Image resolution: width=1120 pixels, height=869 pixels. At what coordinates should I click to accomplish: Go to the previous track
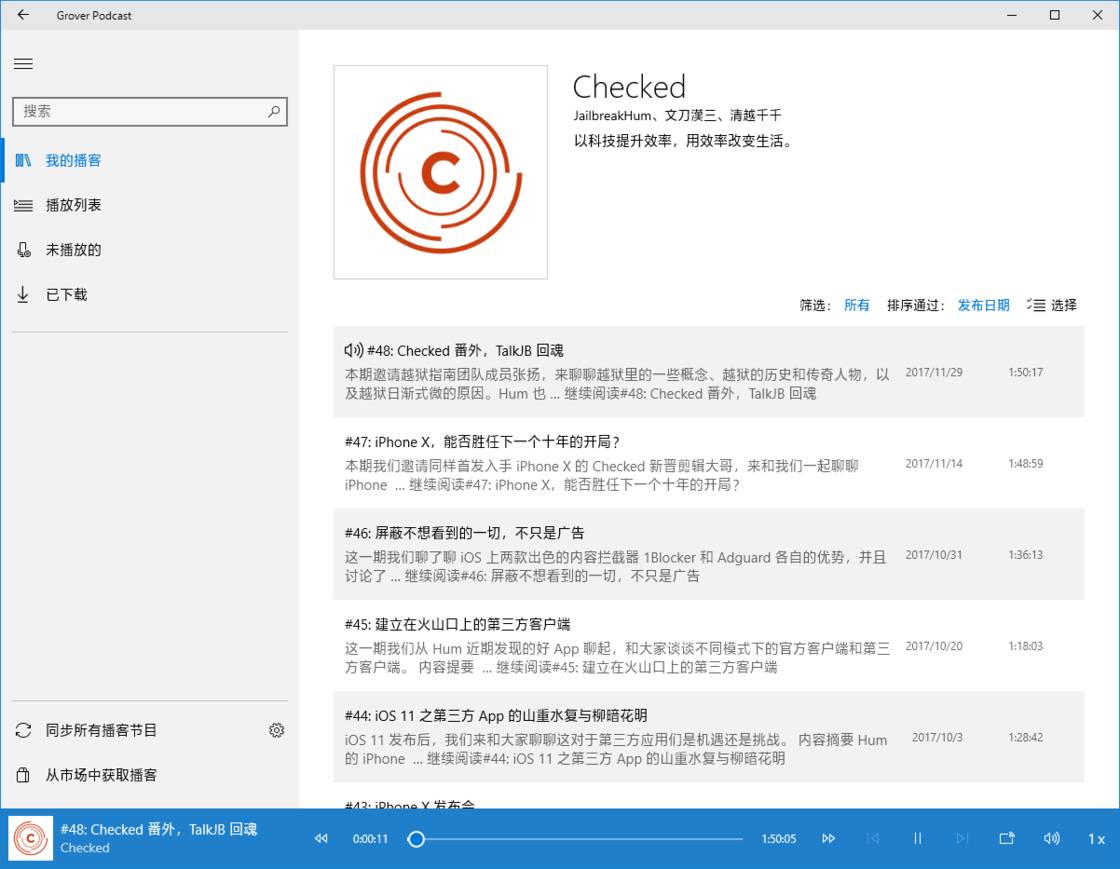pos(873,838)
